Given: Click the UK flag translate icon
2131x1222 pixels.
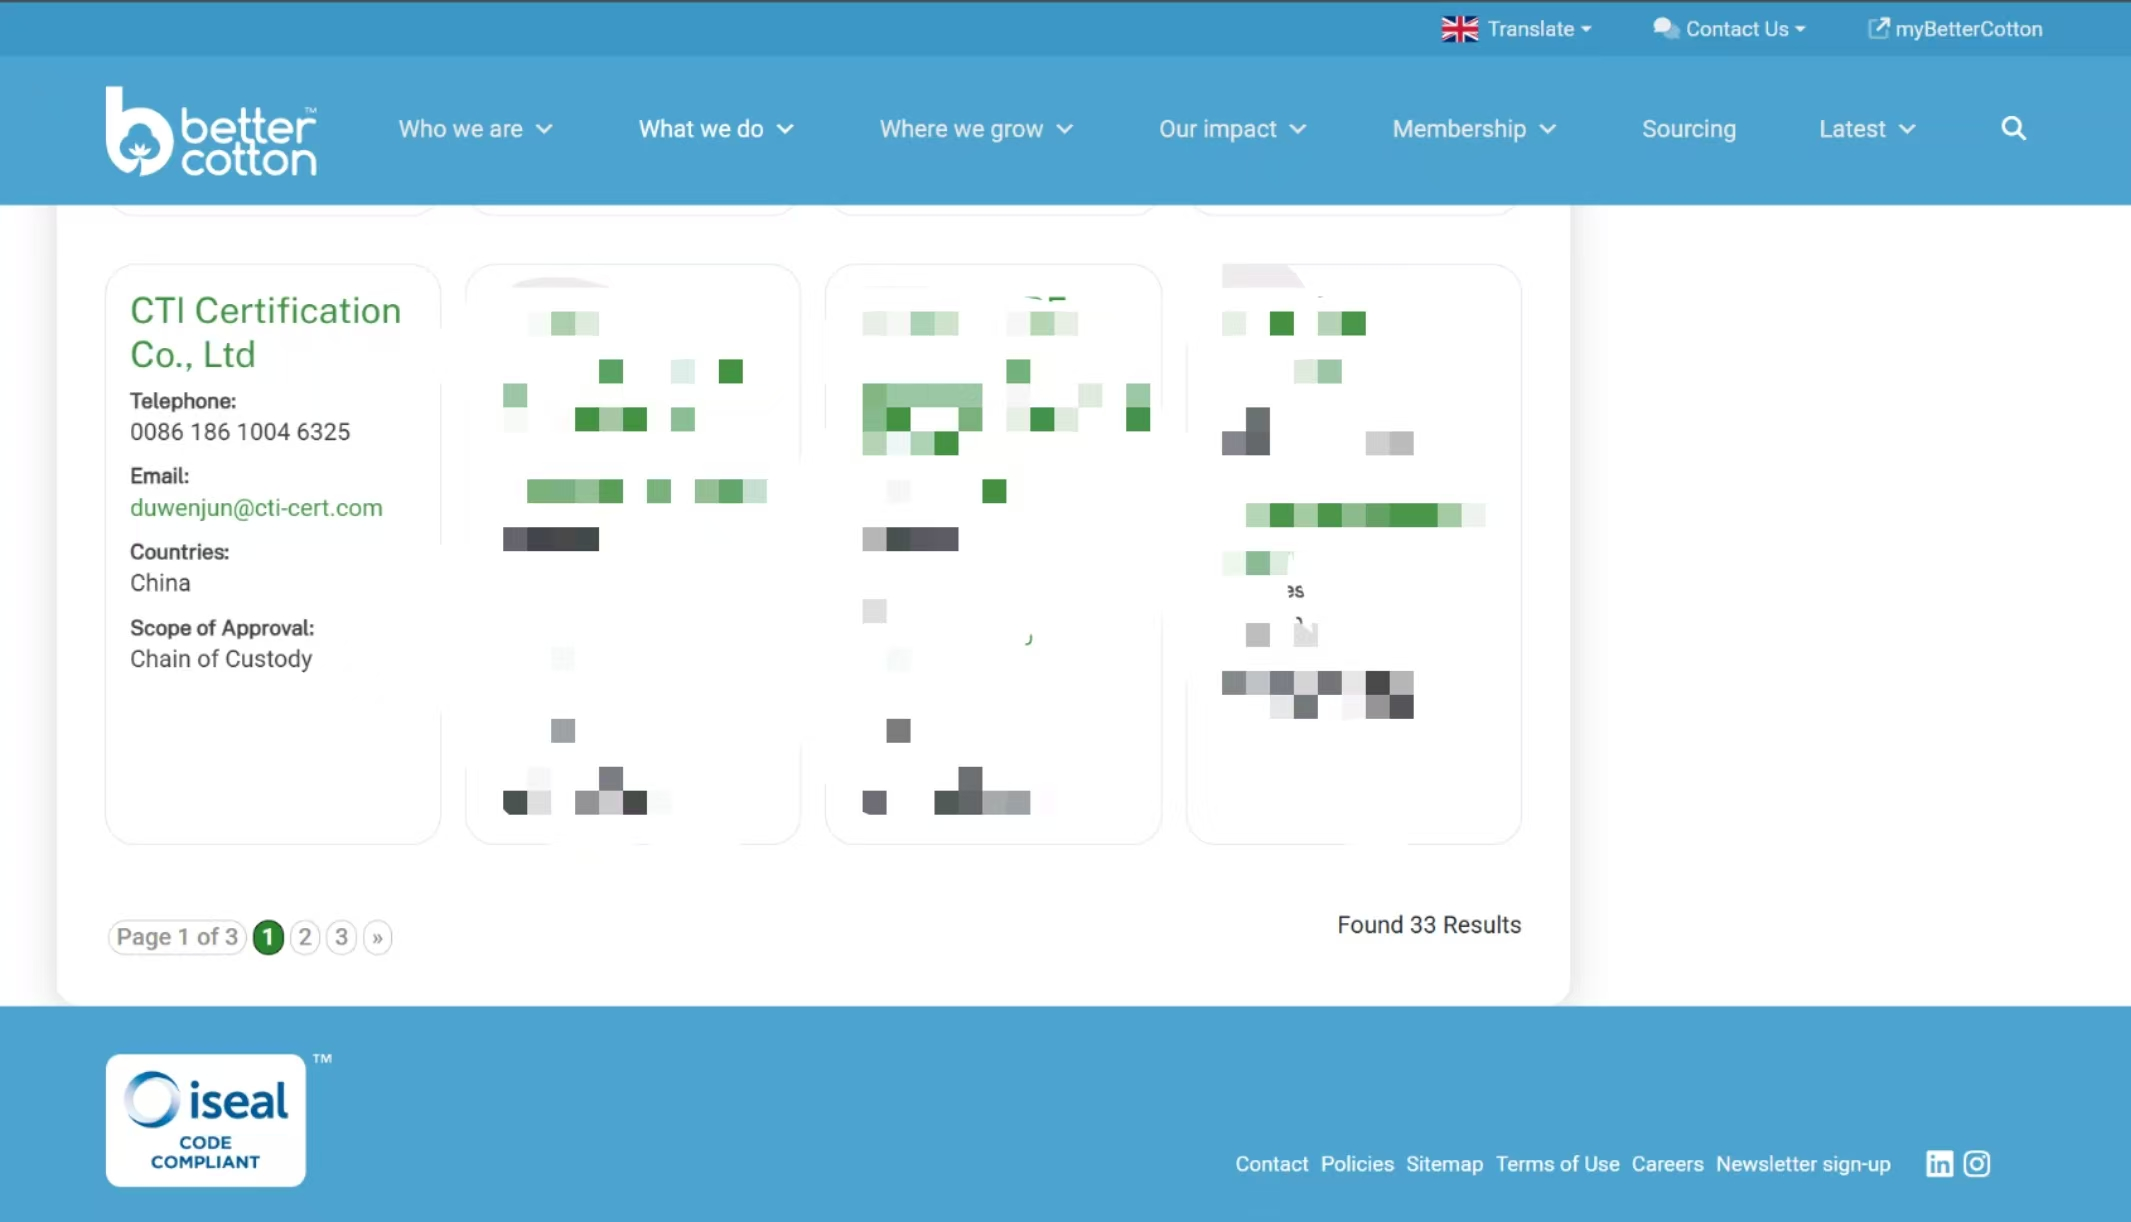Looking at the screenshot, I should click(1460, 29).
